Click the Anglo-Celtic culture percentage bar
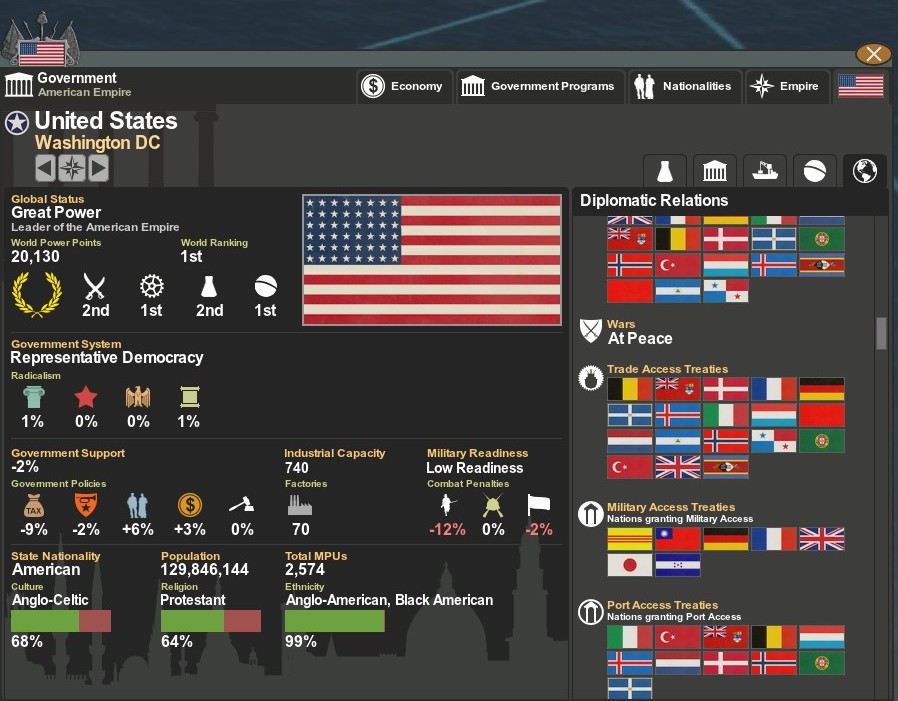 tap(61, 621)
